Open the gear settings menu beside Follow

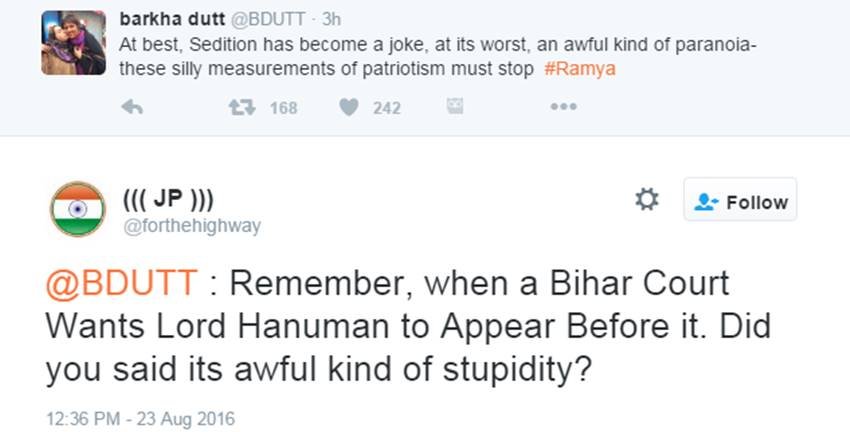click(647, 200)
